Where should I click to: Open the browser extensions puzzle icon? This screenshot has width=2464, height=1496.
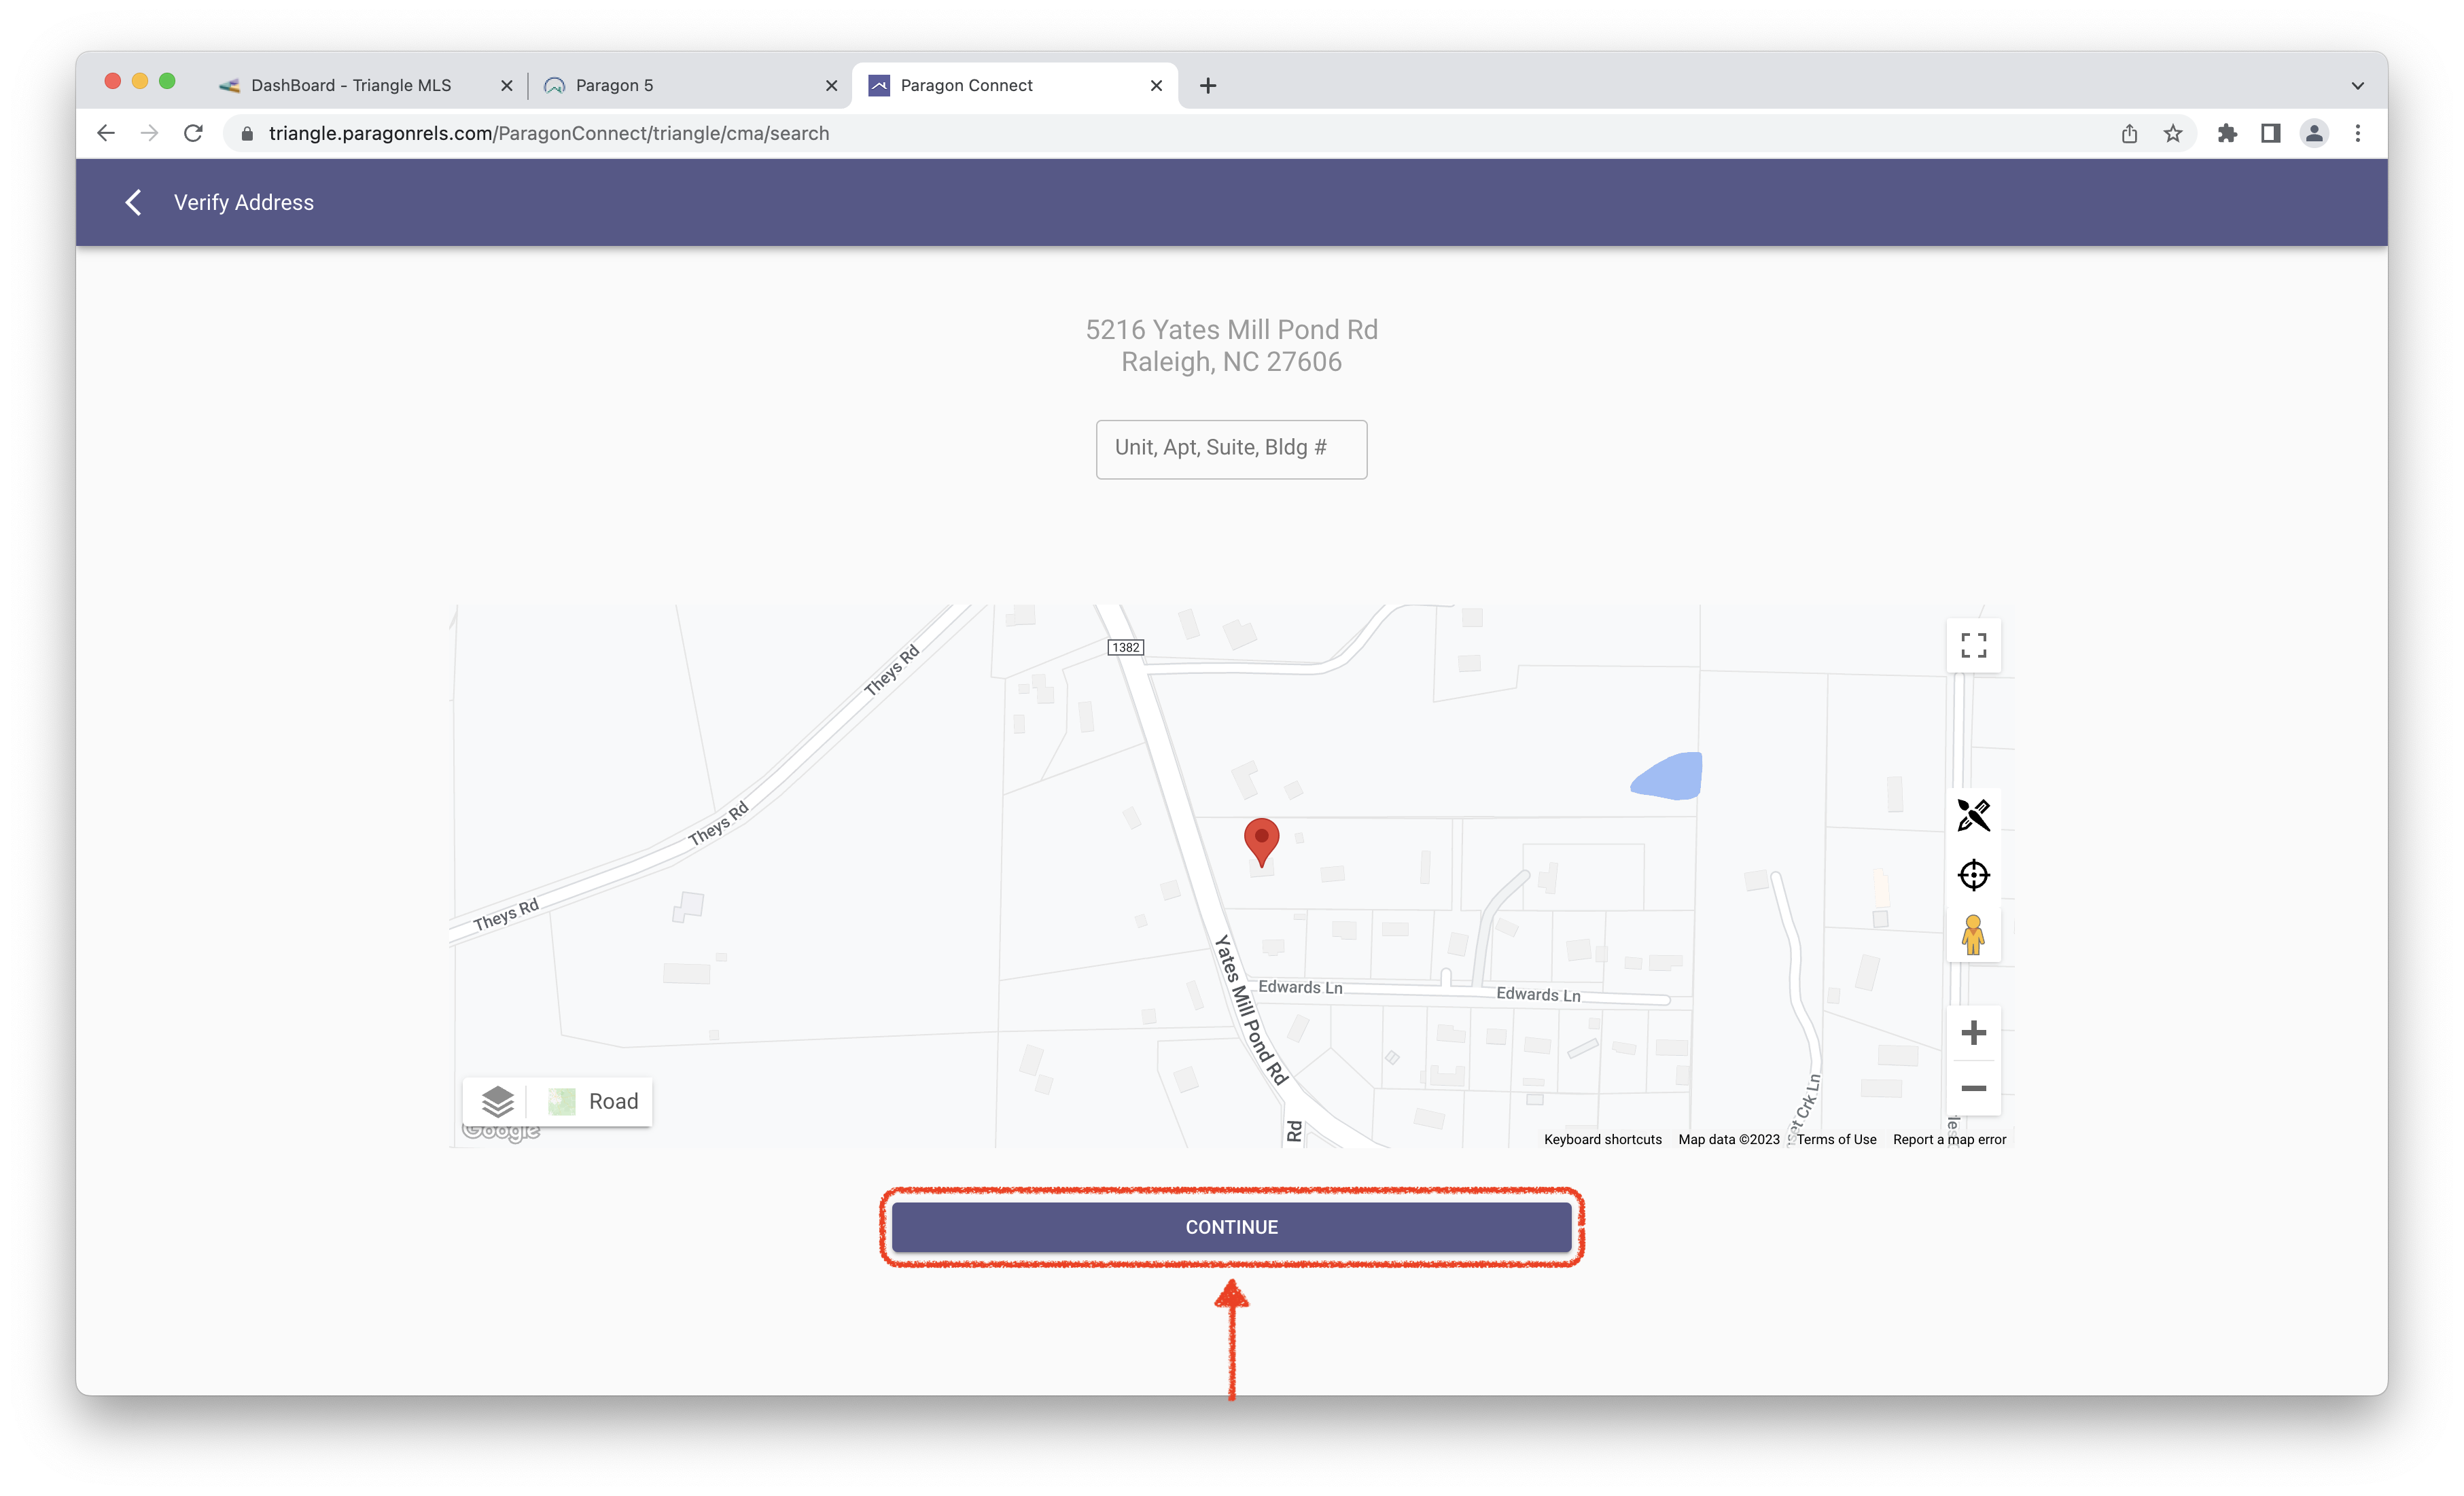point(2227,133)
